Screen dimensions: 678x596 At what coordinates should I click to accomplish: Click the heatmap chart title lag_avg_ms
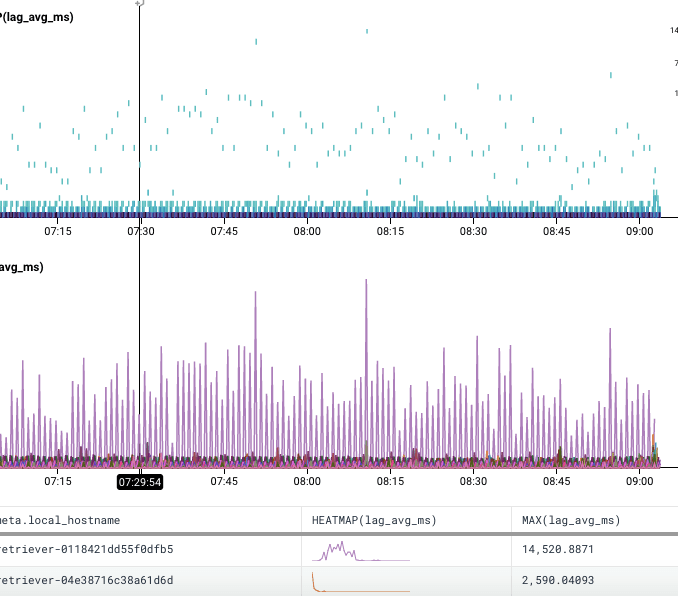[38, 17]
